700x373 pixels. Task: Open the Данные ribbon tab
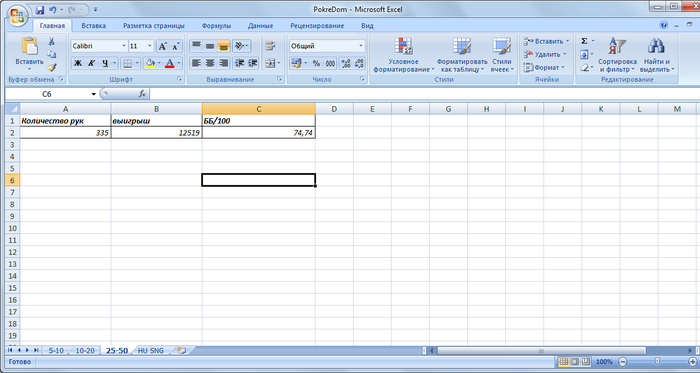pos(260,26)
